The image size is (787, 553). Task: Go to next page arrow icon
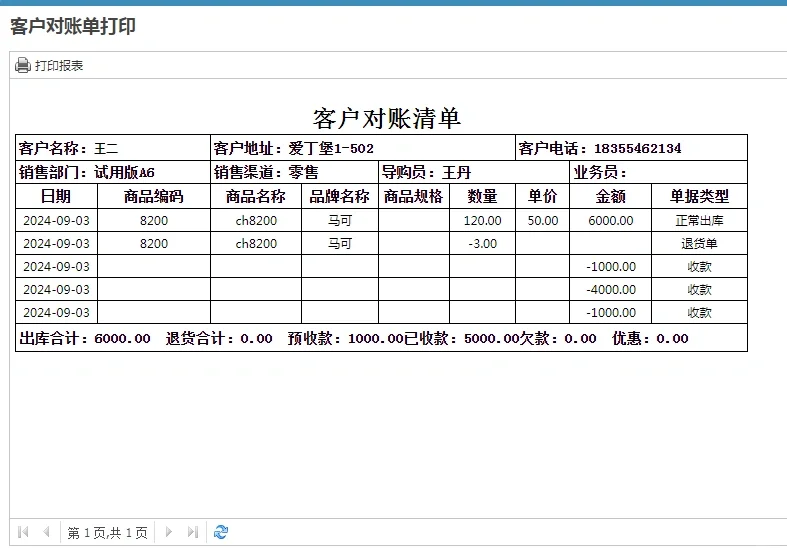click(169, 532)
